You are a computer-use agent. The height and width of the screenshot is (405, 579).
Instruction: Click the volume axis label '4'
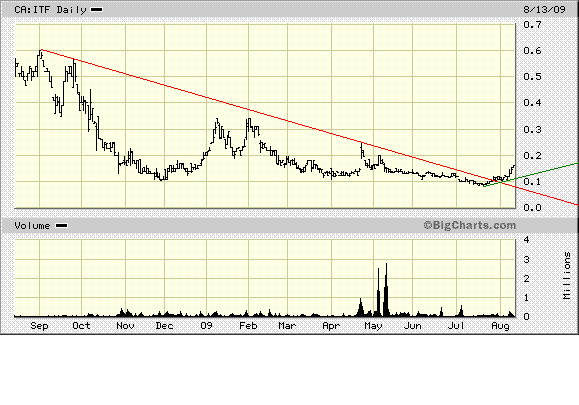[527, 240]
